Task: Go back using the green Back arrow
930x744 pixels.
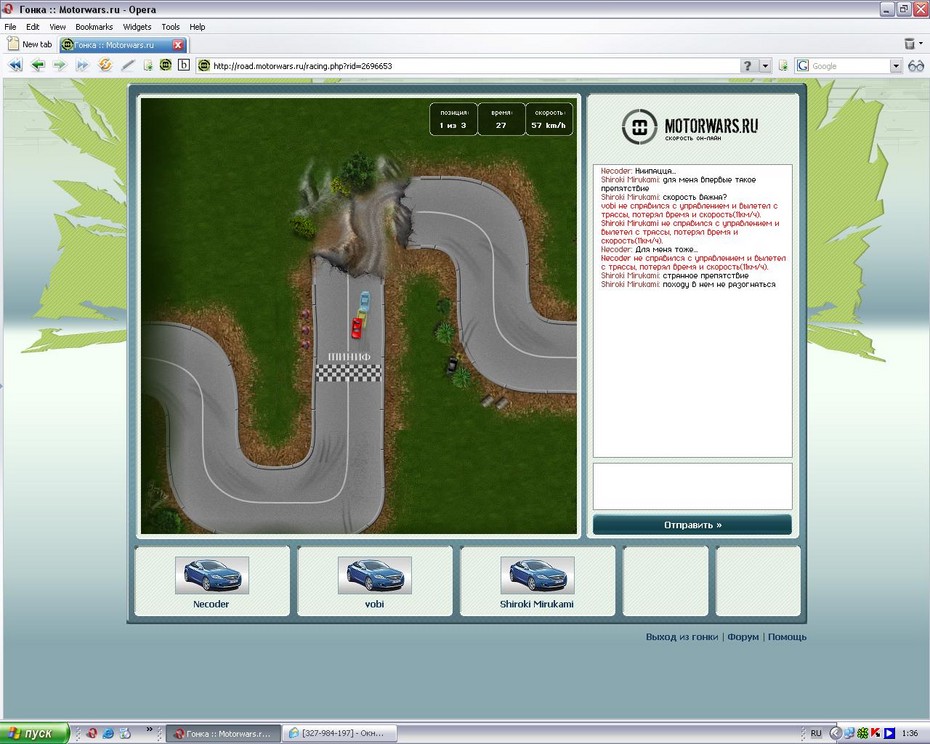Action: tap(38, 66)
